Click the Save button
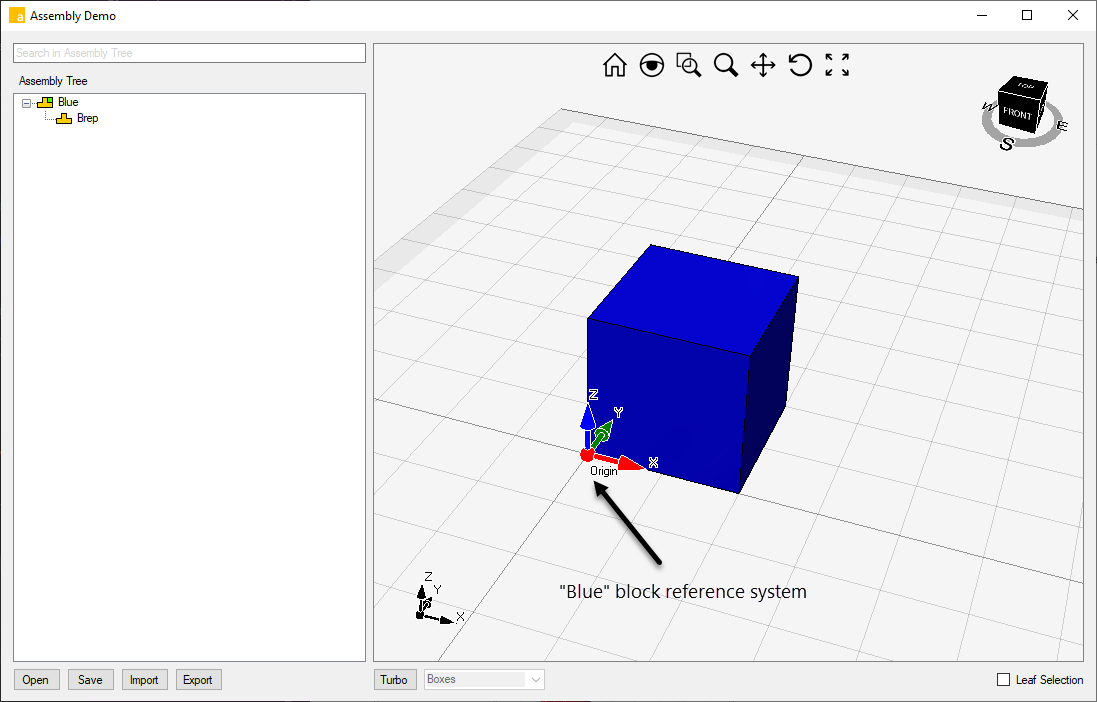This screenshot has width=1097, height=702. click(90, 679)
